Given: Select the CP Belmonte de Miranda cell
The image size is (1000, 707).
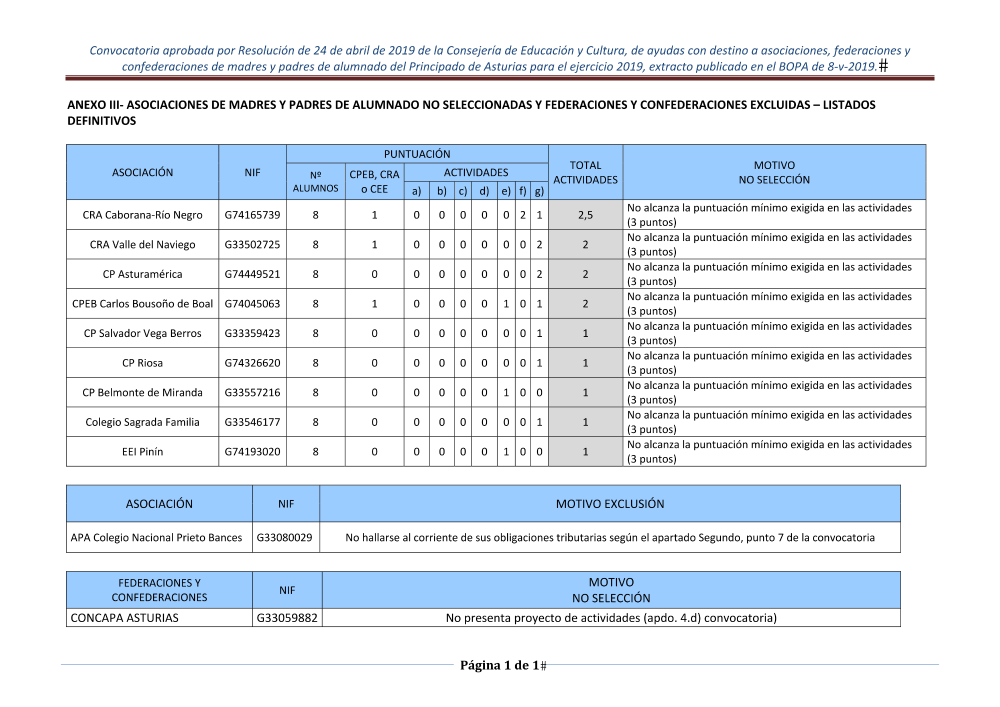Looking at the screenshot, I should click(x=143, y=392).
